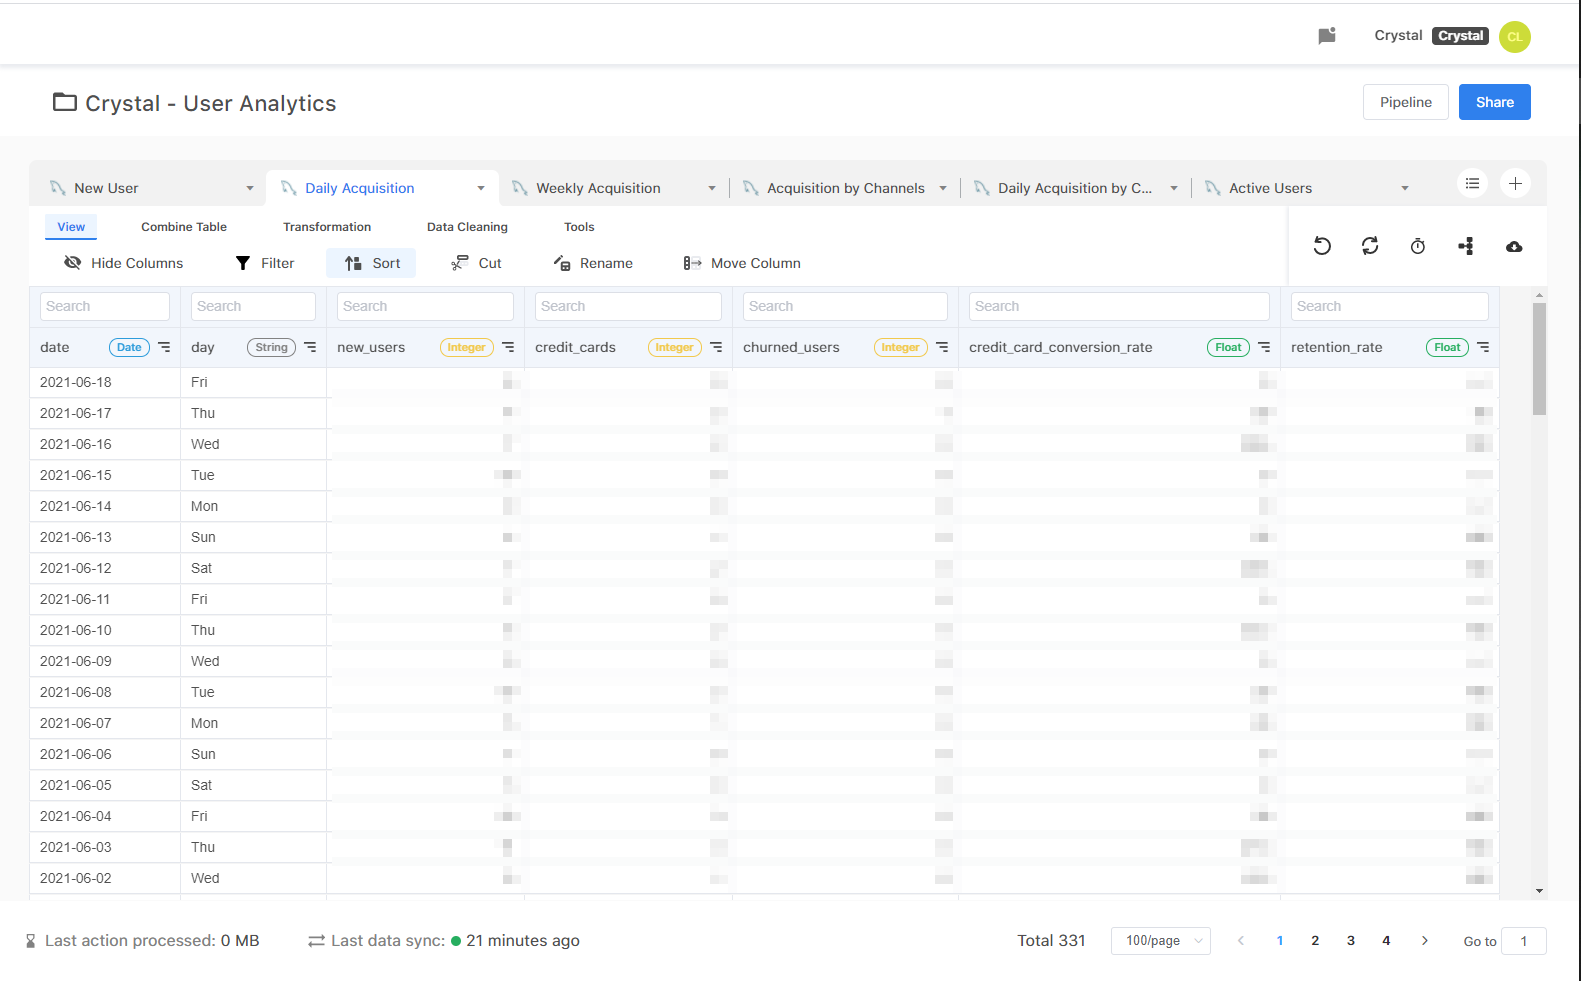Switch to Acquisition by Channels tab

pos(846,188)
